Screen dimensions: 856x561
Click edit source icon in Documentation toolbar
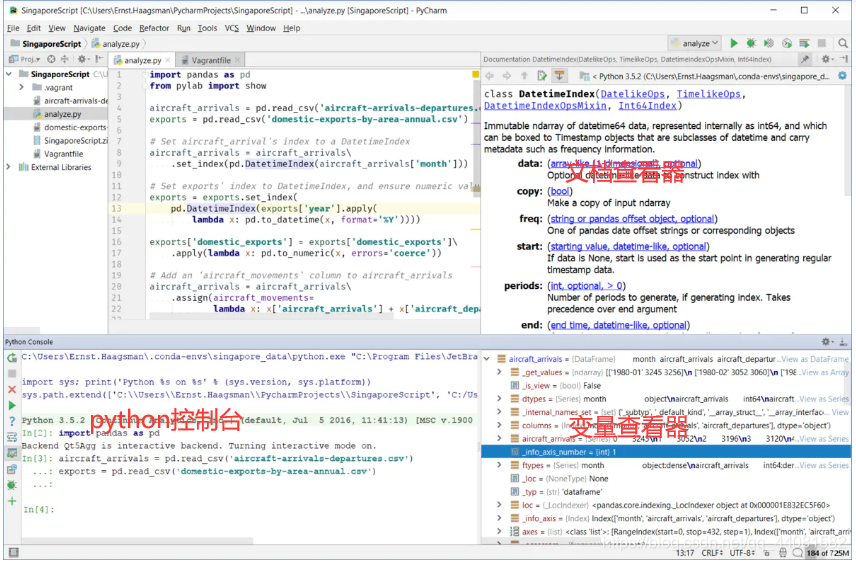542,76
